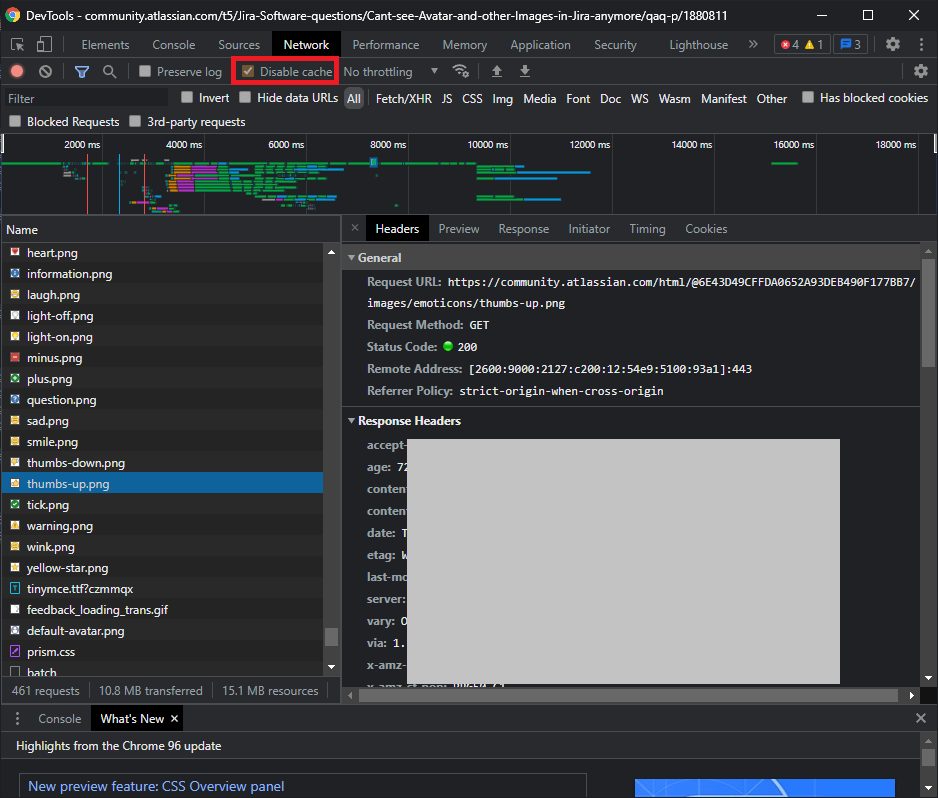Click the export HAR download arrow
The image size is (938, 798).
524,72
